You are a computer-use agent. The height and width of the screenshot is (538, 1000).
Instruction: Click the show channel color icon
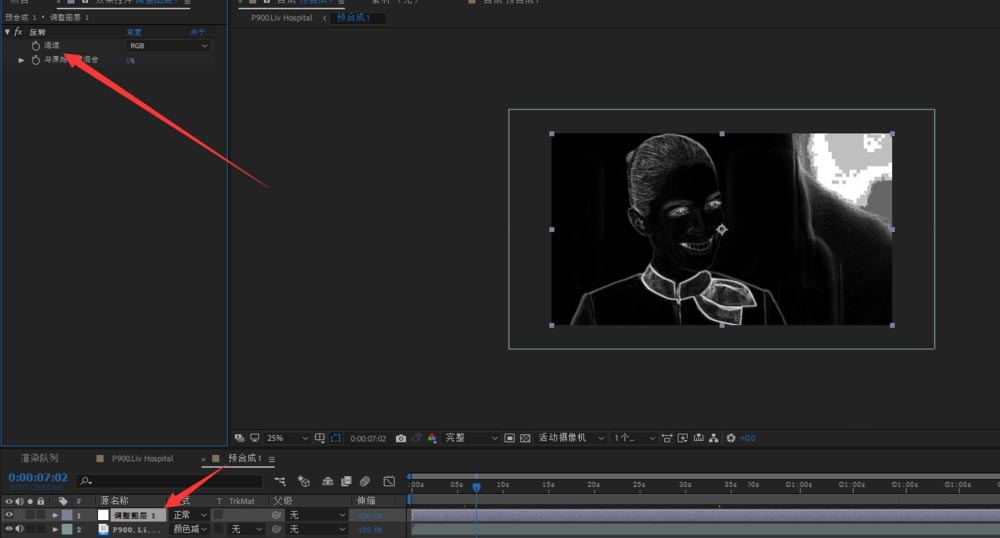pos(432,438)
